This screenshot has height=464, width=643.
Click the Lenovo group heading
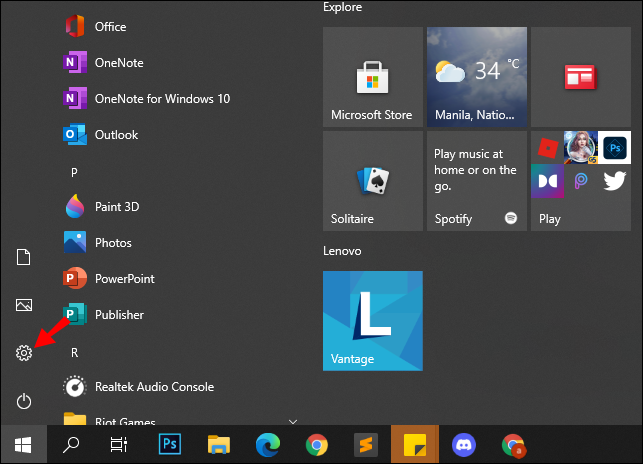pos(342,251)
